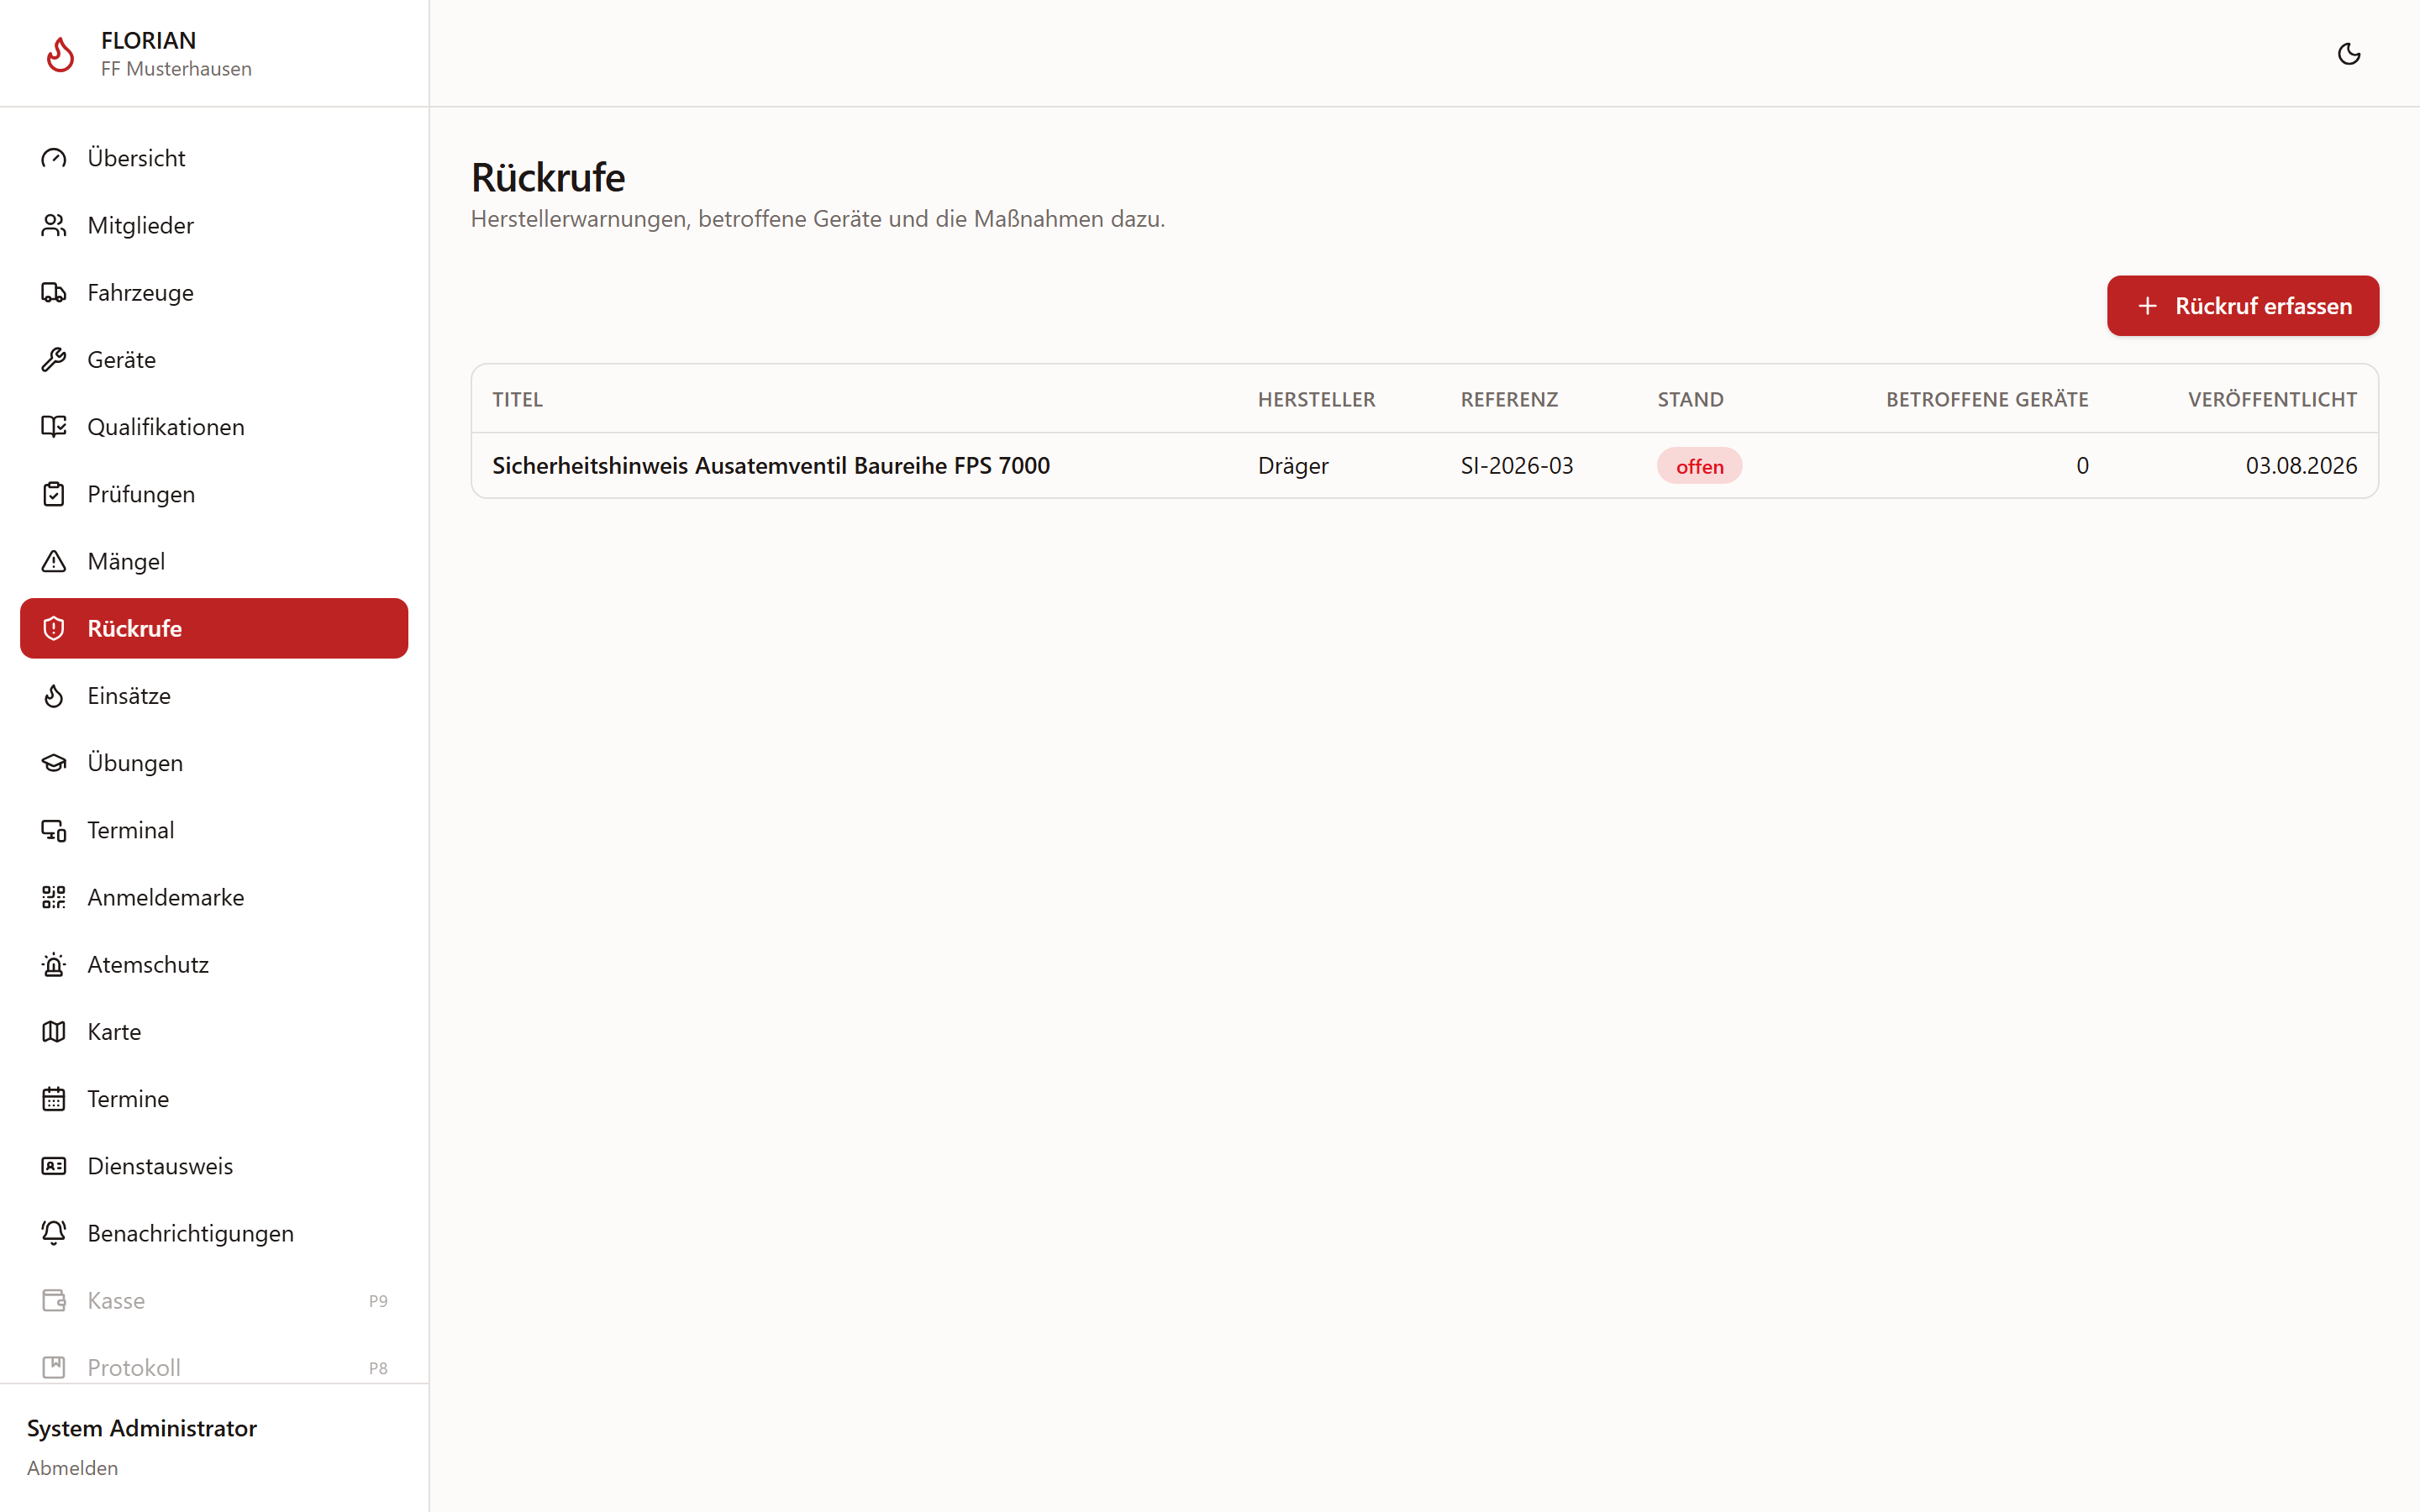Open the Mitglieder section
The image size is (2420, 1512).
click(214, 225)
